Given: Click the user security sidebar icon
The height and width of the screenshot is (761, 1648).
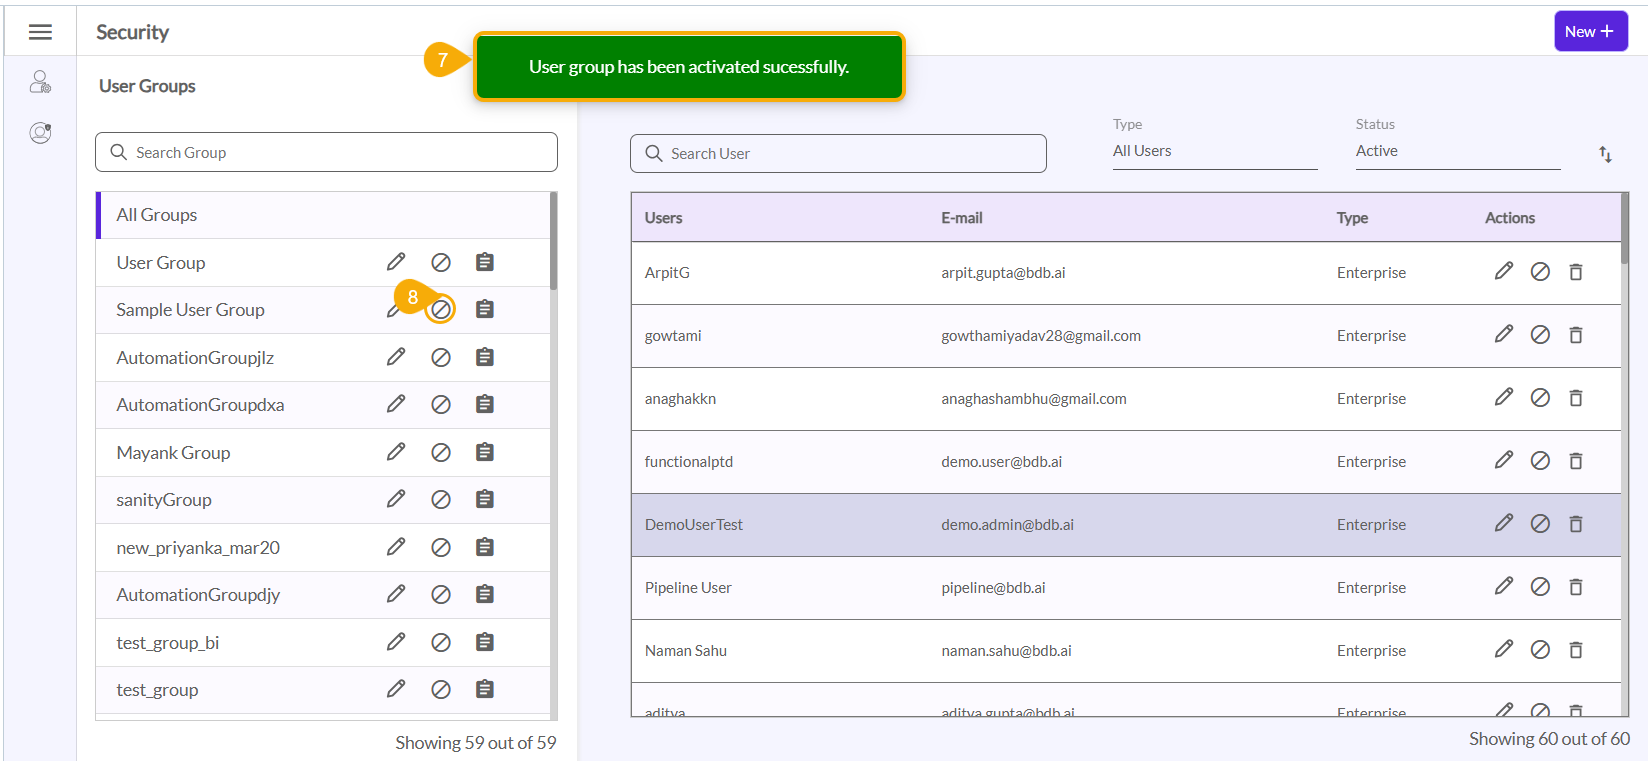Looking at the screenshot, I should coord(40,82).
